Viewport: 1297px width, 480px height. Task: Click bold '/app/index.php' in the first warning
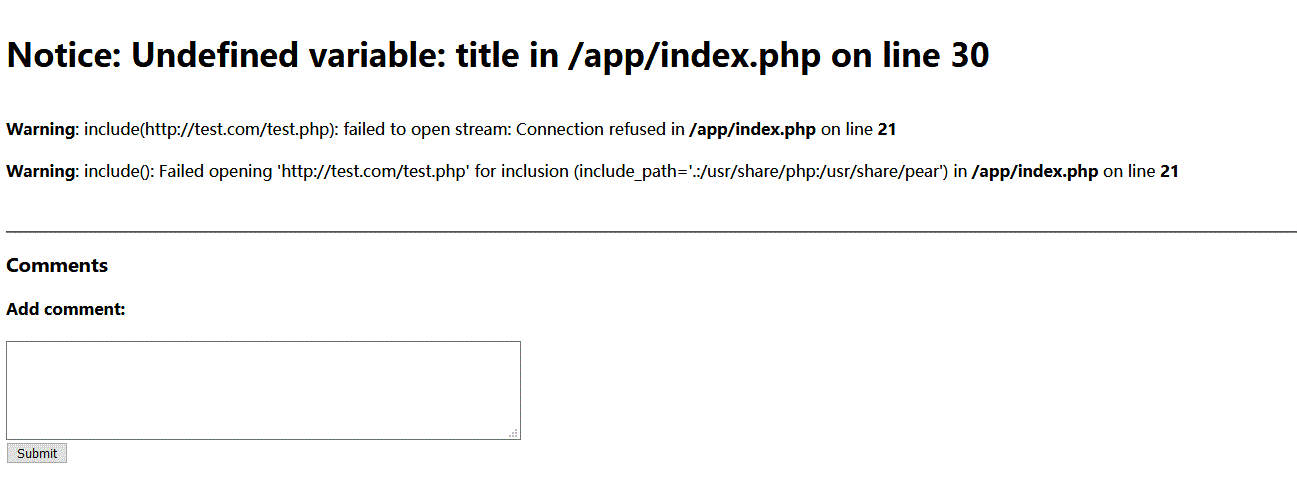(752, 129)
